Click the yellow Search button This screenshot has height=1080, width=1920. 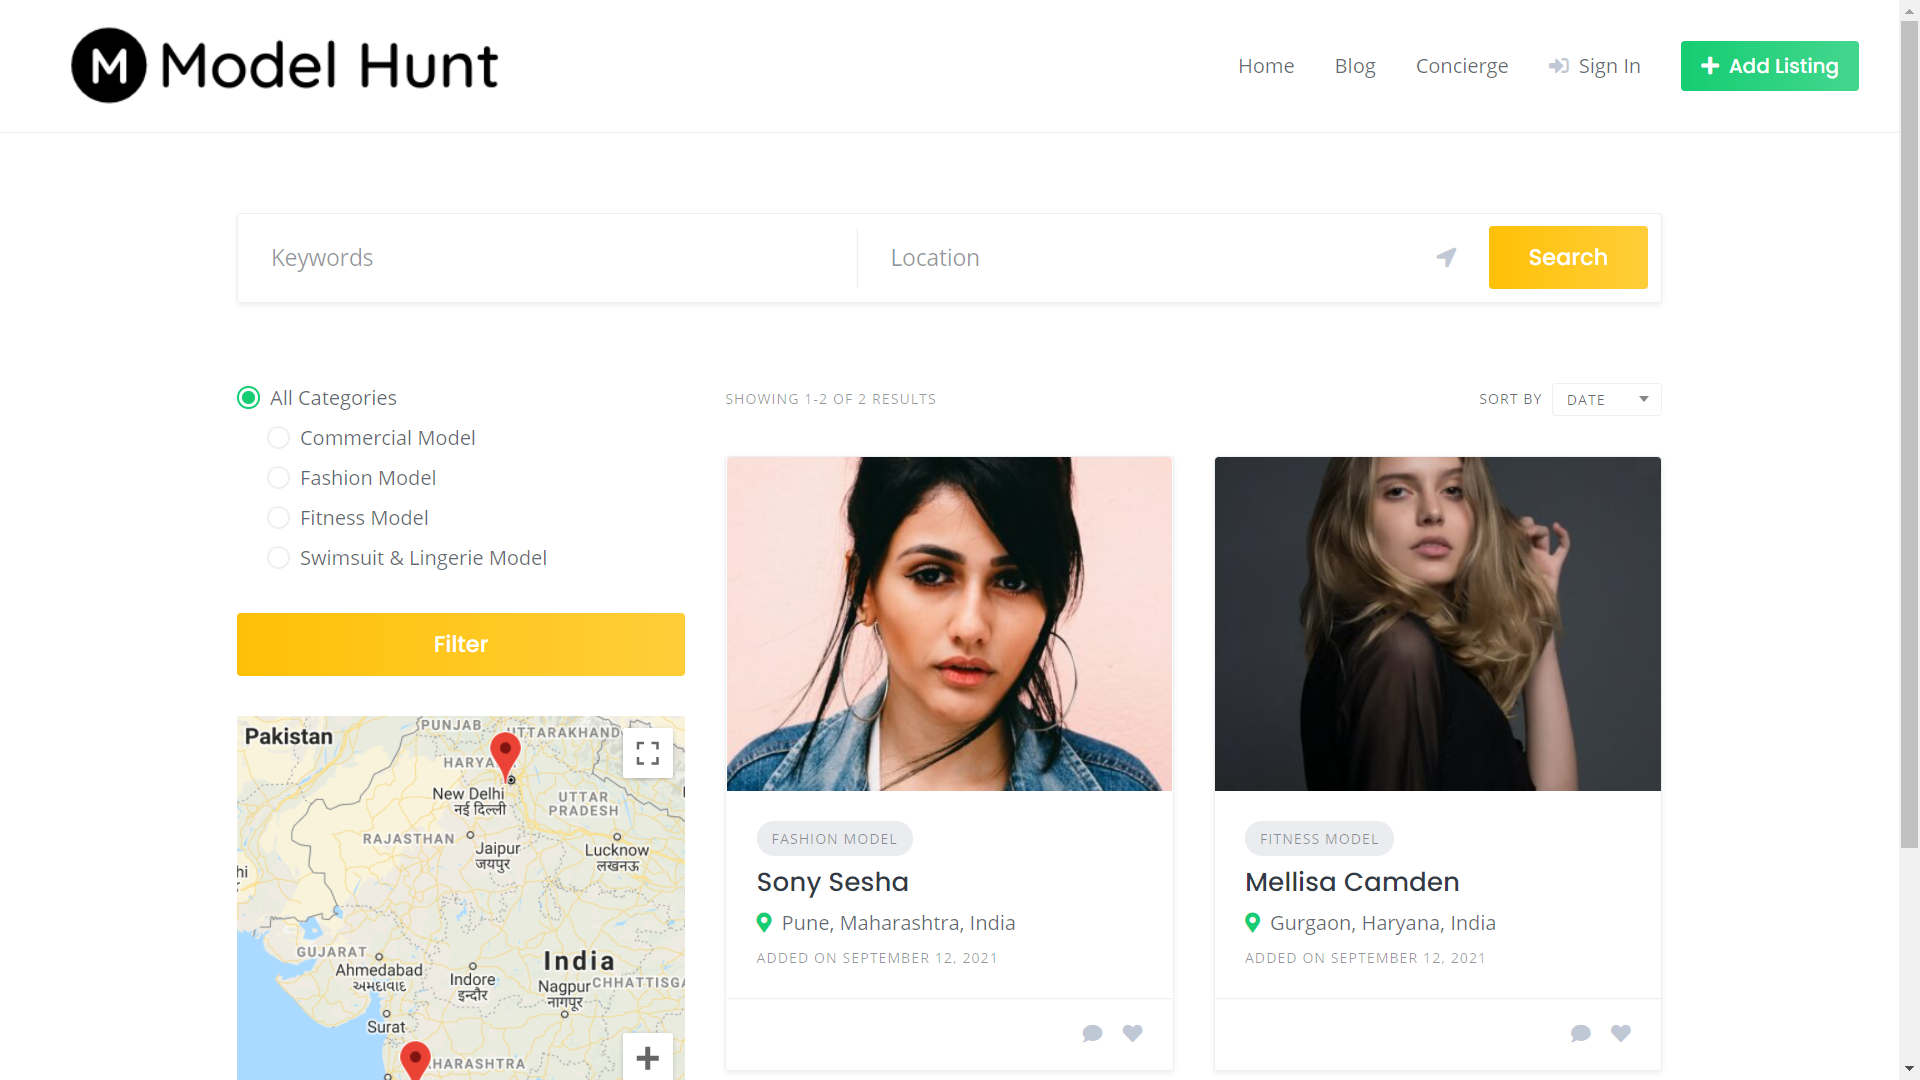[x=1567, y=258]
